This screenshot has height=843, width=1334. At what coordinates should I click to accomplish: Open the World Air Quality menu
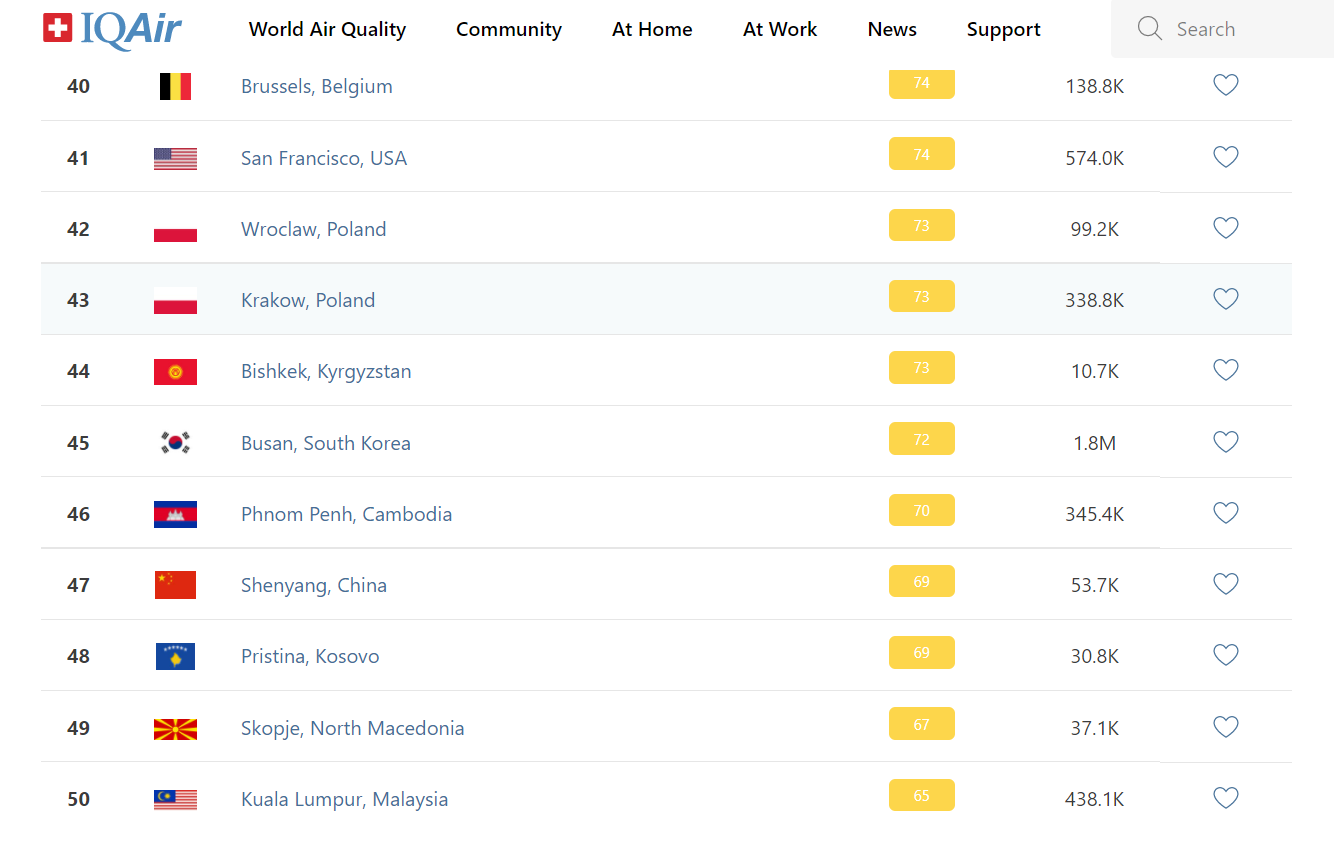[327, 30]
